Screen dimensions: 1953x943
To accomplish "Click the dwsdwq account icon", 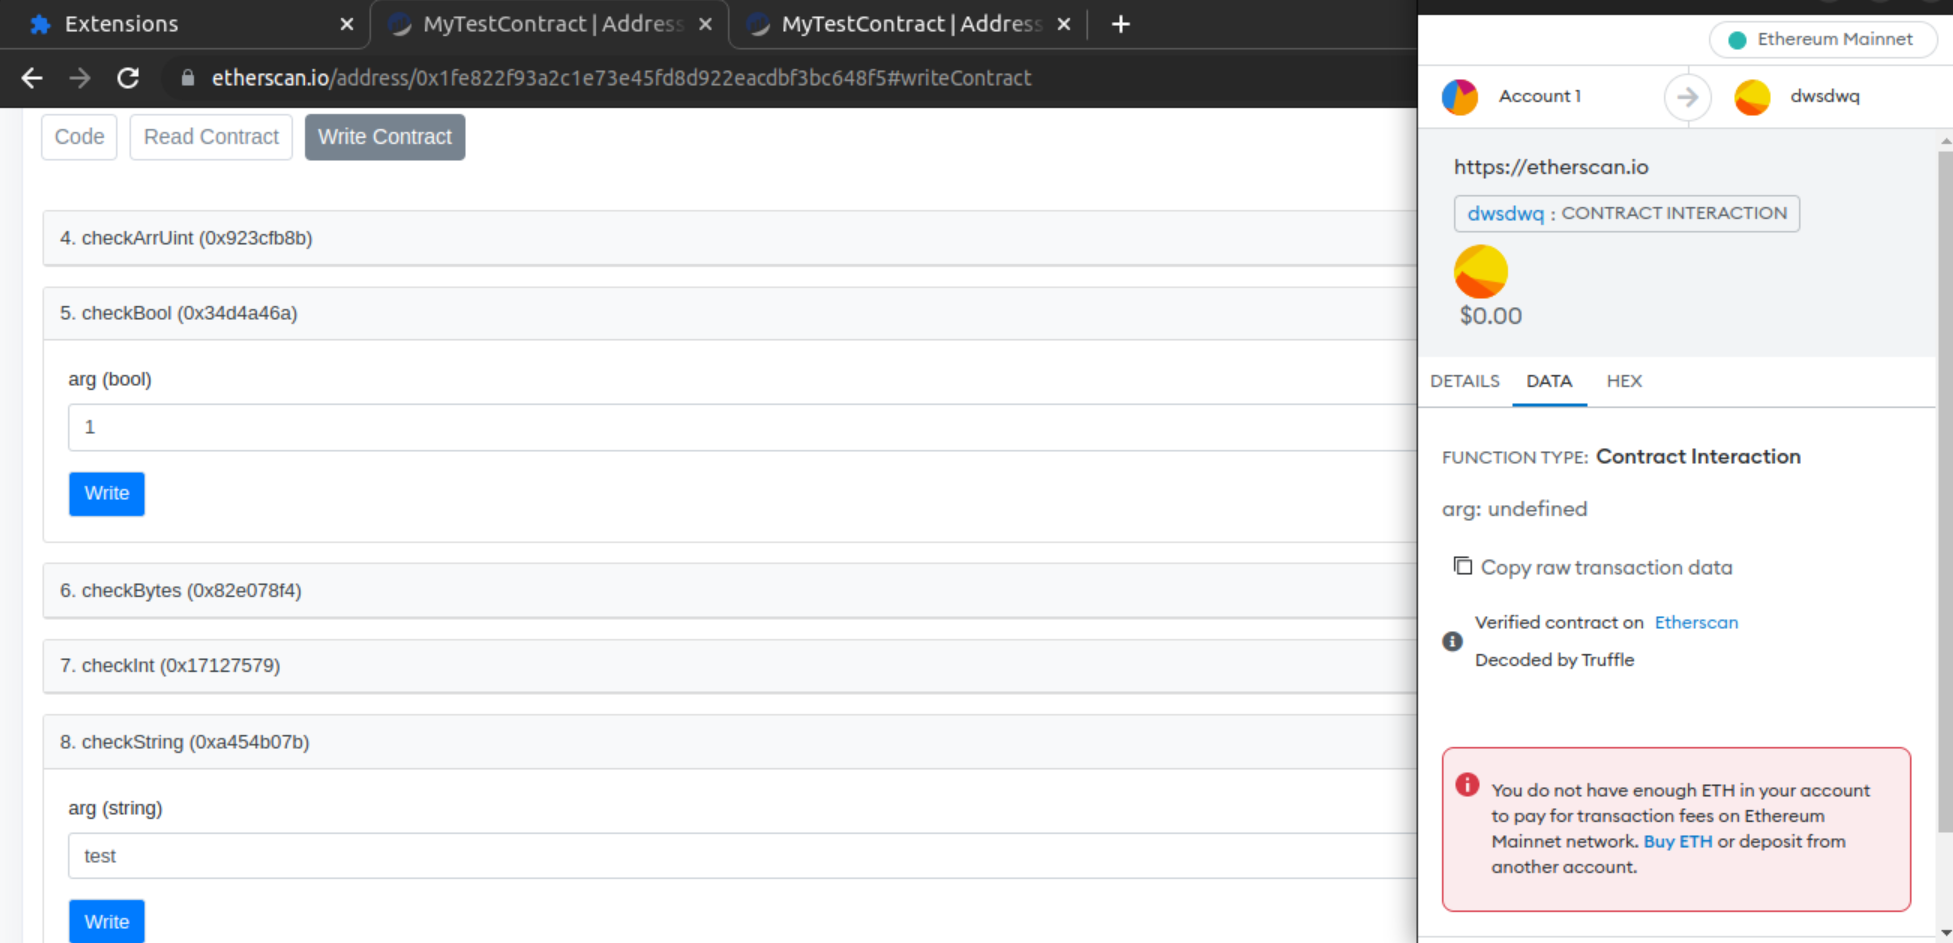I will point(1752,96).
